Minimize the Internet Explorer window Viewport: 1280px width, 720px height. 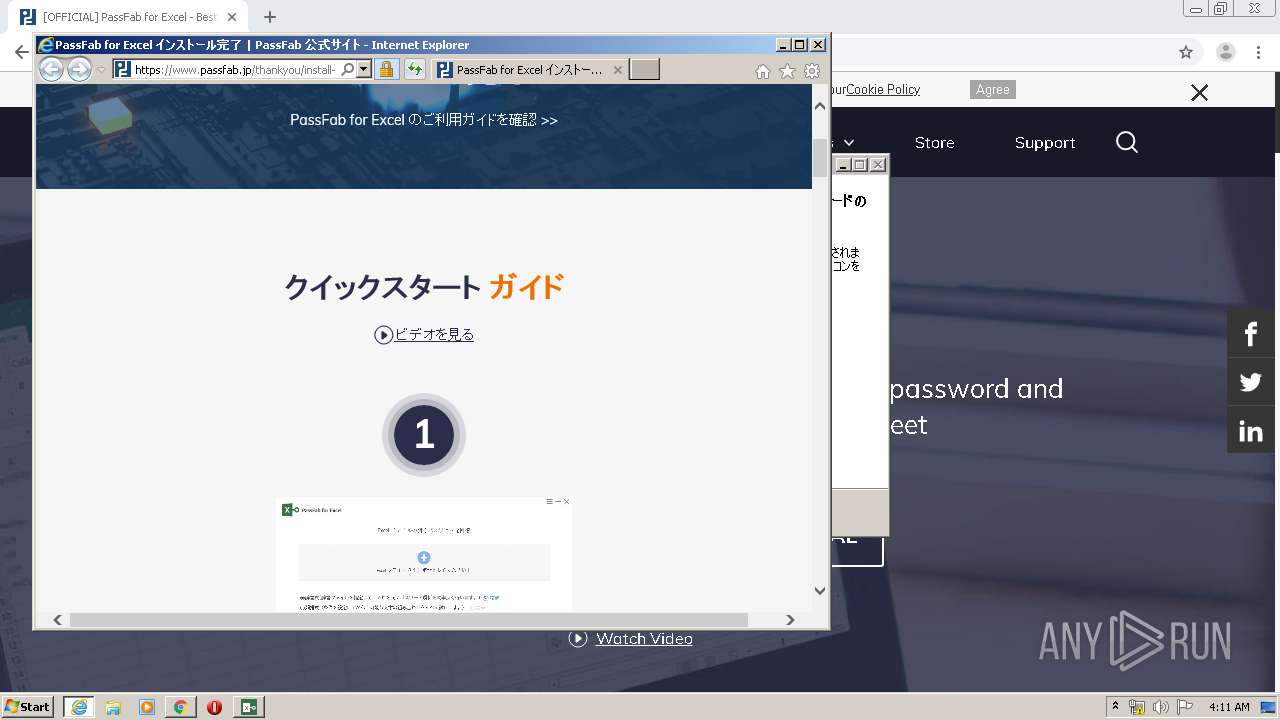(783, 45)
